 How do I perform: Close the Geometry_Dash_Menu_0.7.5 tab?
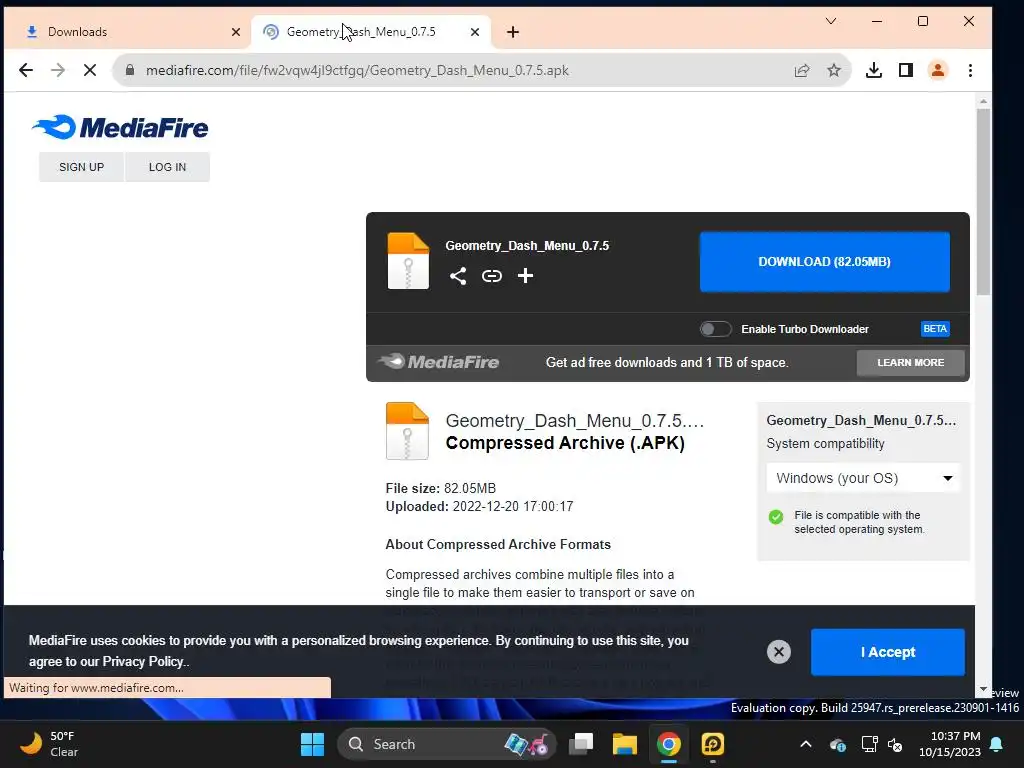click(475, 32)
